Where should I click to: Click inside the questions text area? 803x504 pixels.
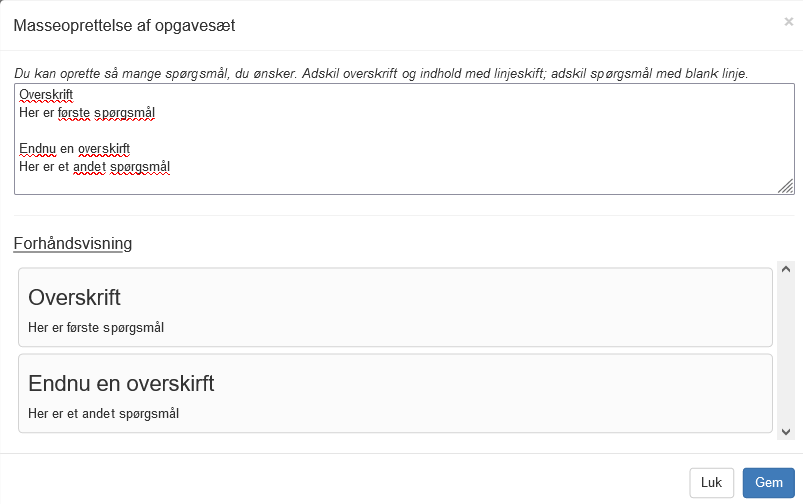(405, 139)
